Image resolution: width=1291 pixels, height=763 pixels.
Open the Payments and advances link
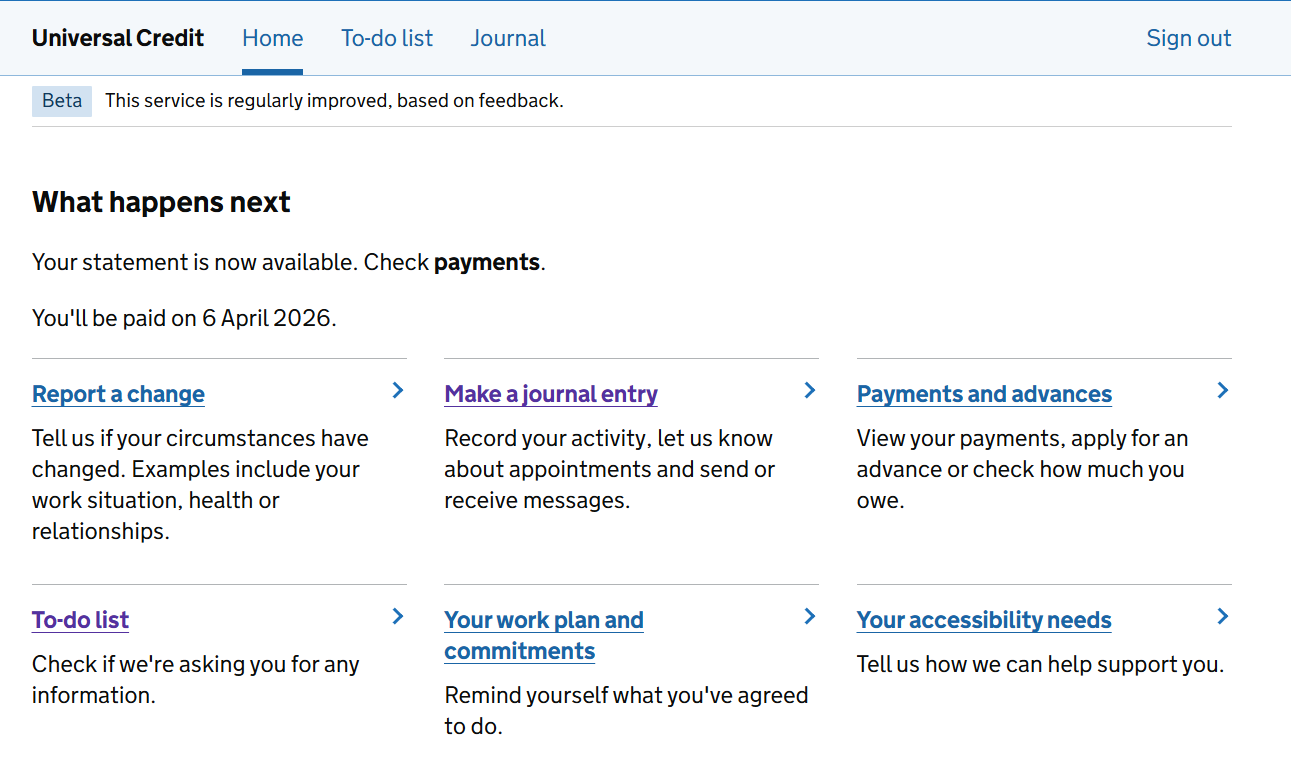tap(984, 394)
